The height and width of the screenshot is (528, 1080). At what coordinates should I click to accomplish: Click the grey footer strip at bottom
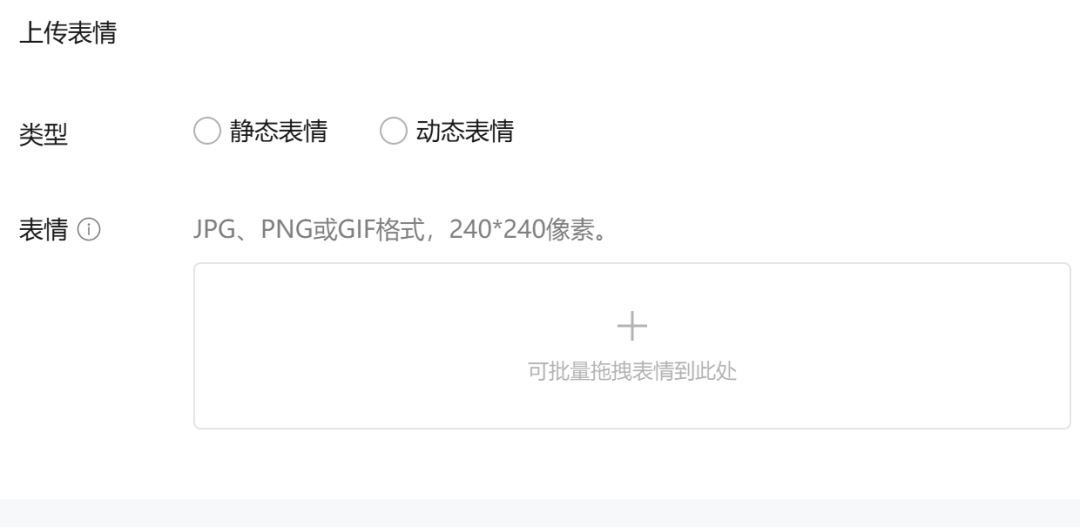(540, 513)
